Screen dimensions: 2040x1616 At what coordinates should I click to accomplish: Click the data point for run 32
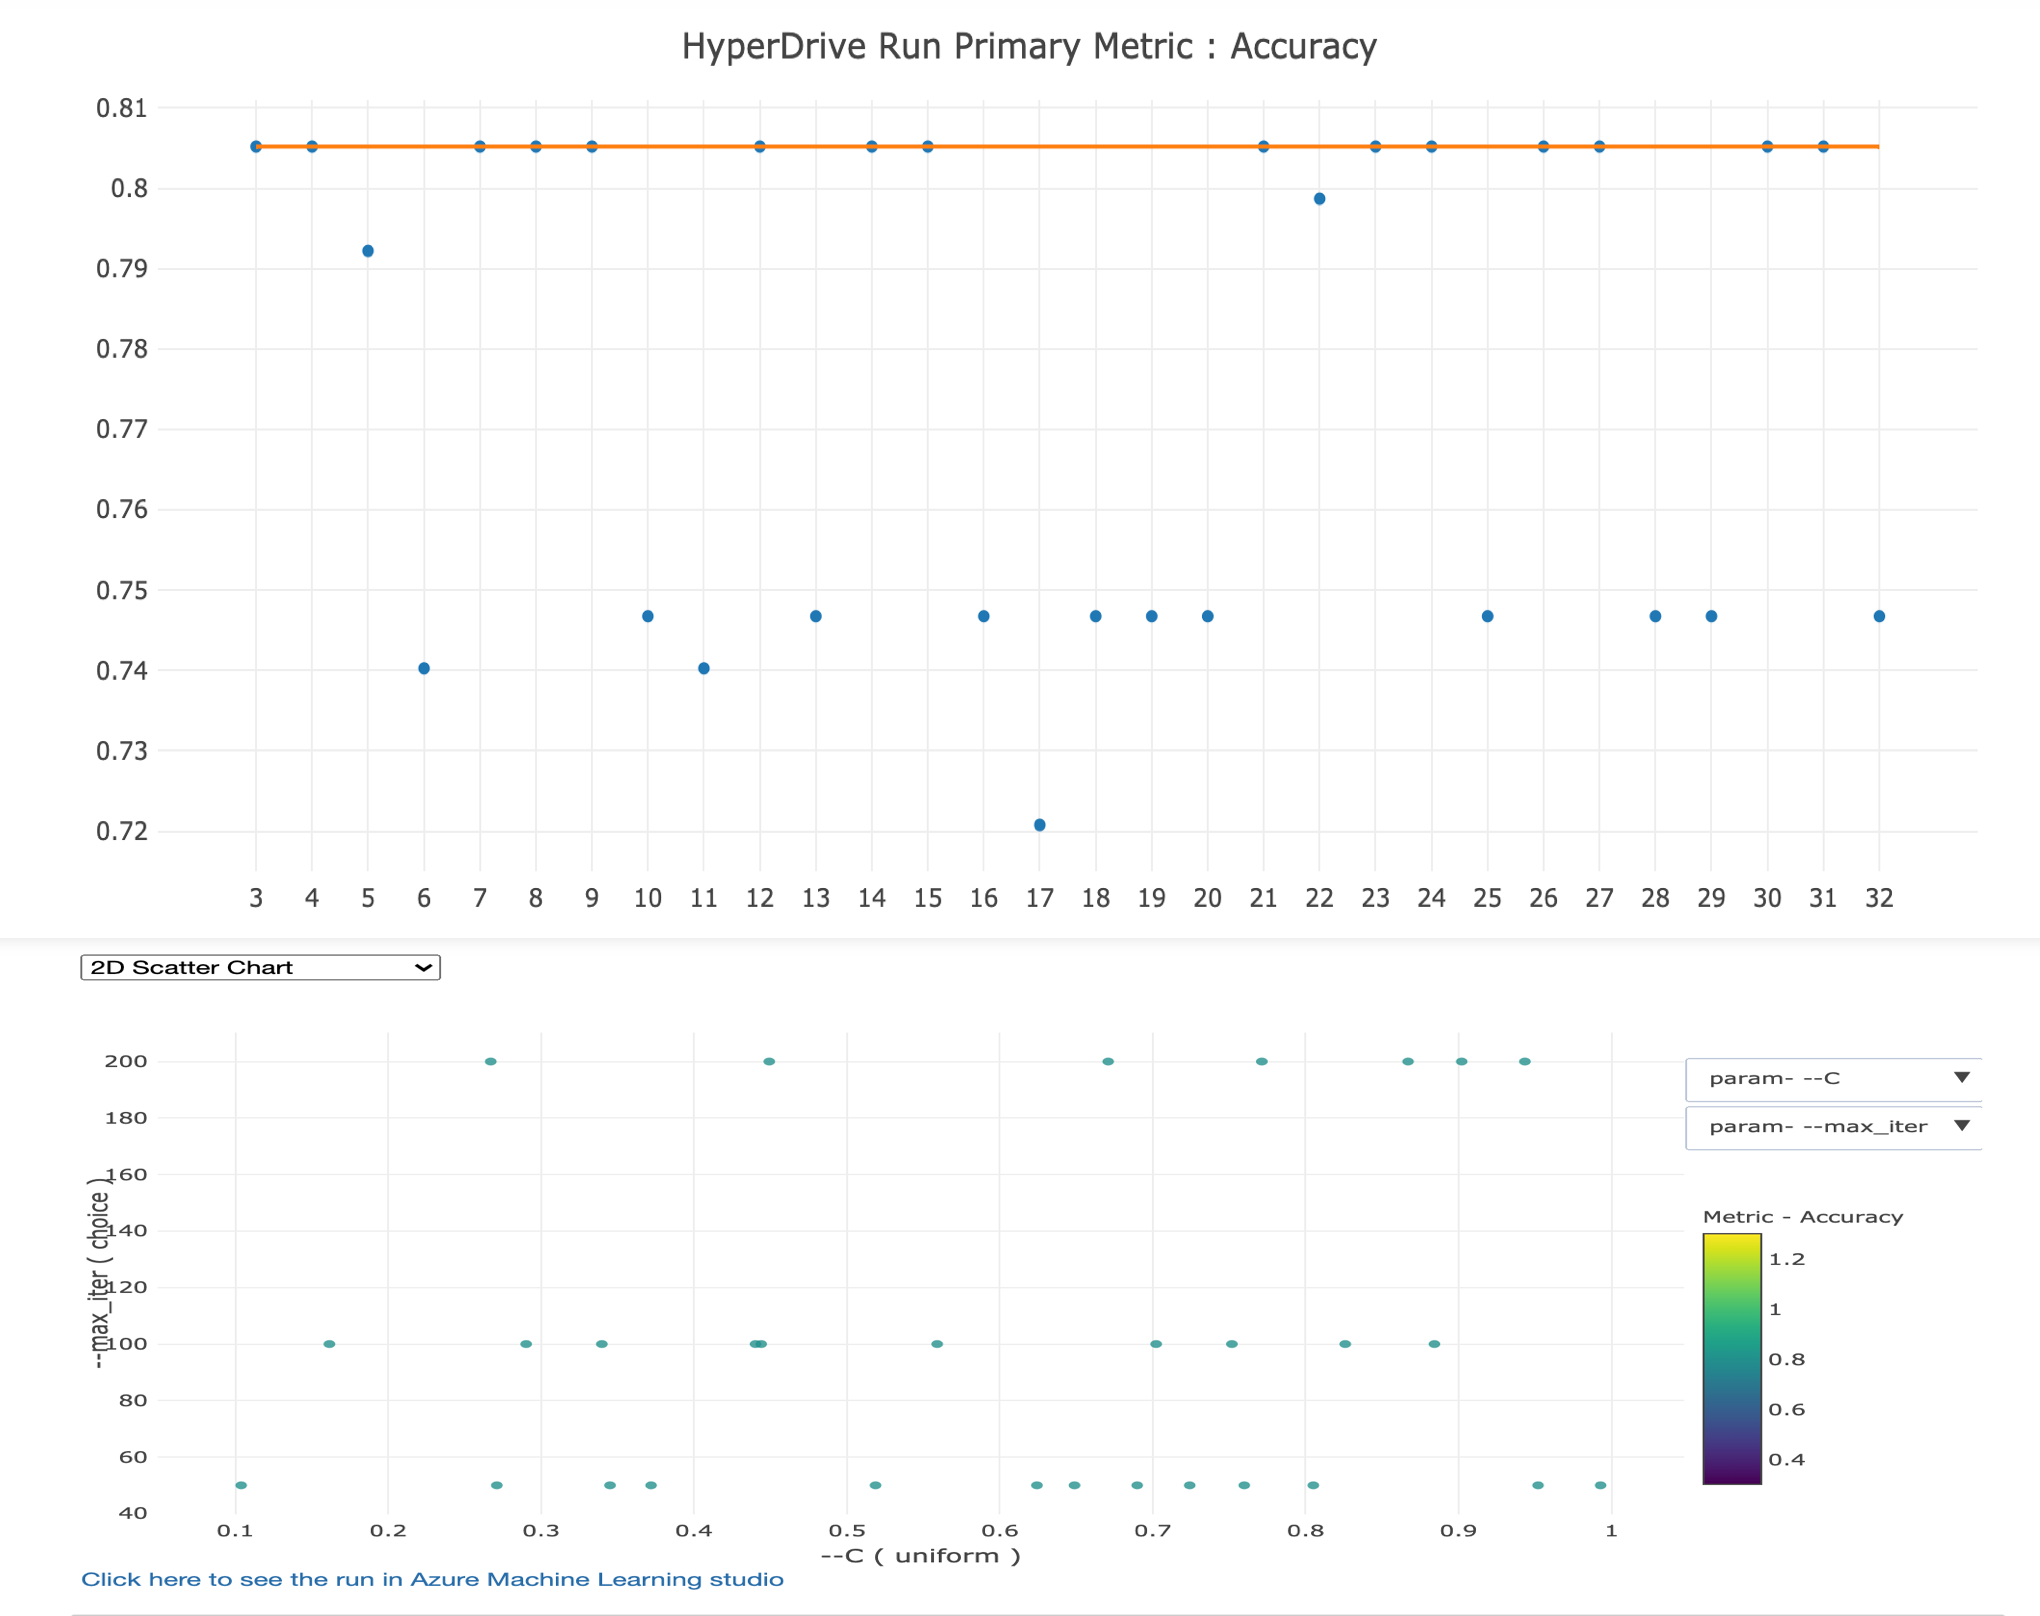(1879, 616)
